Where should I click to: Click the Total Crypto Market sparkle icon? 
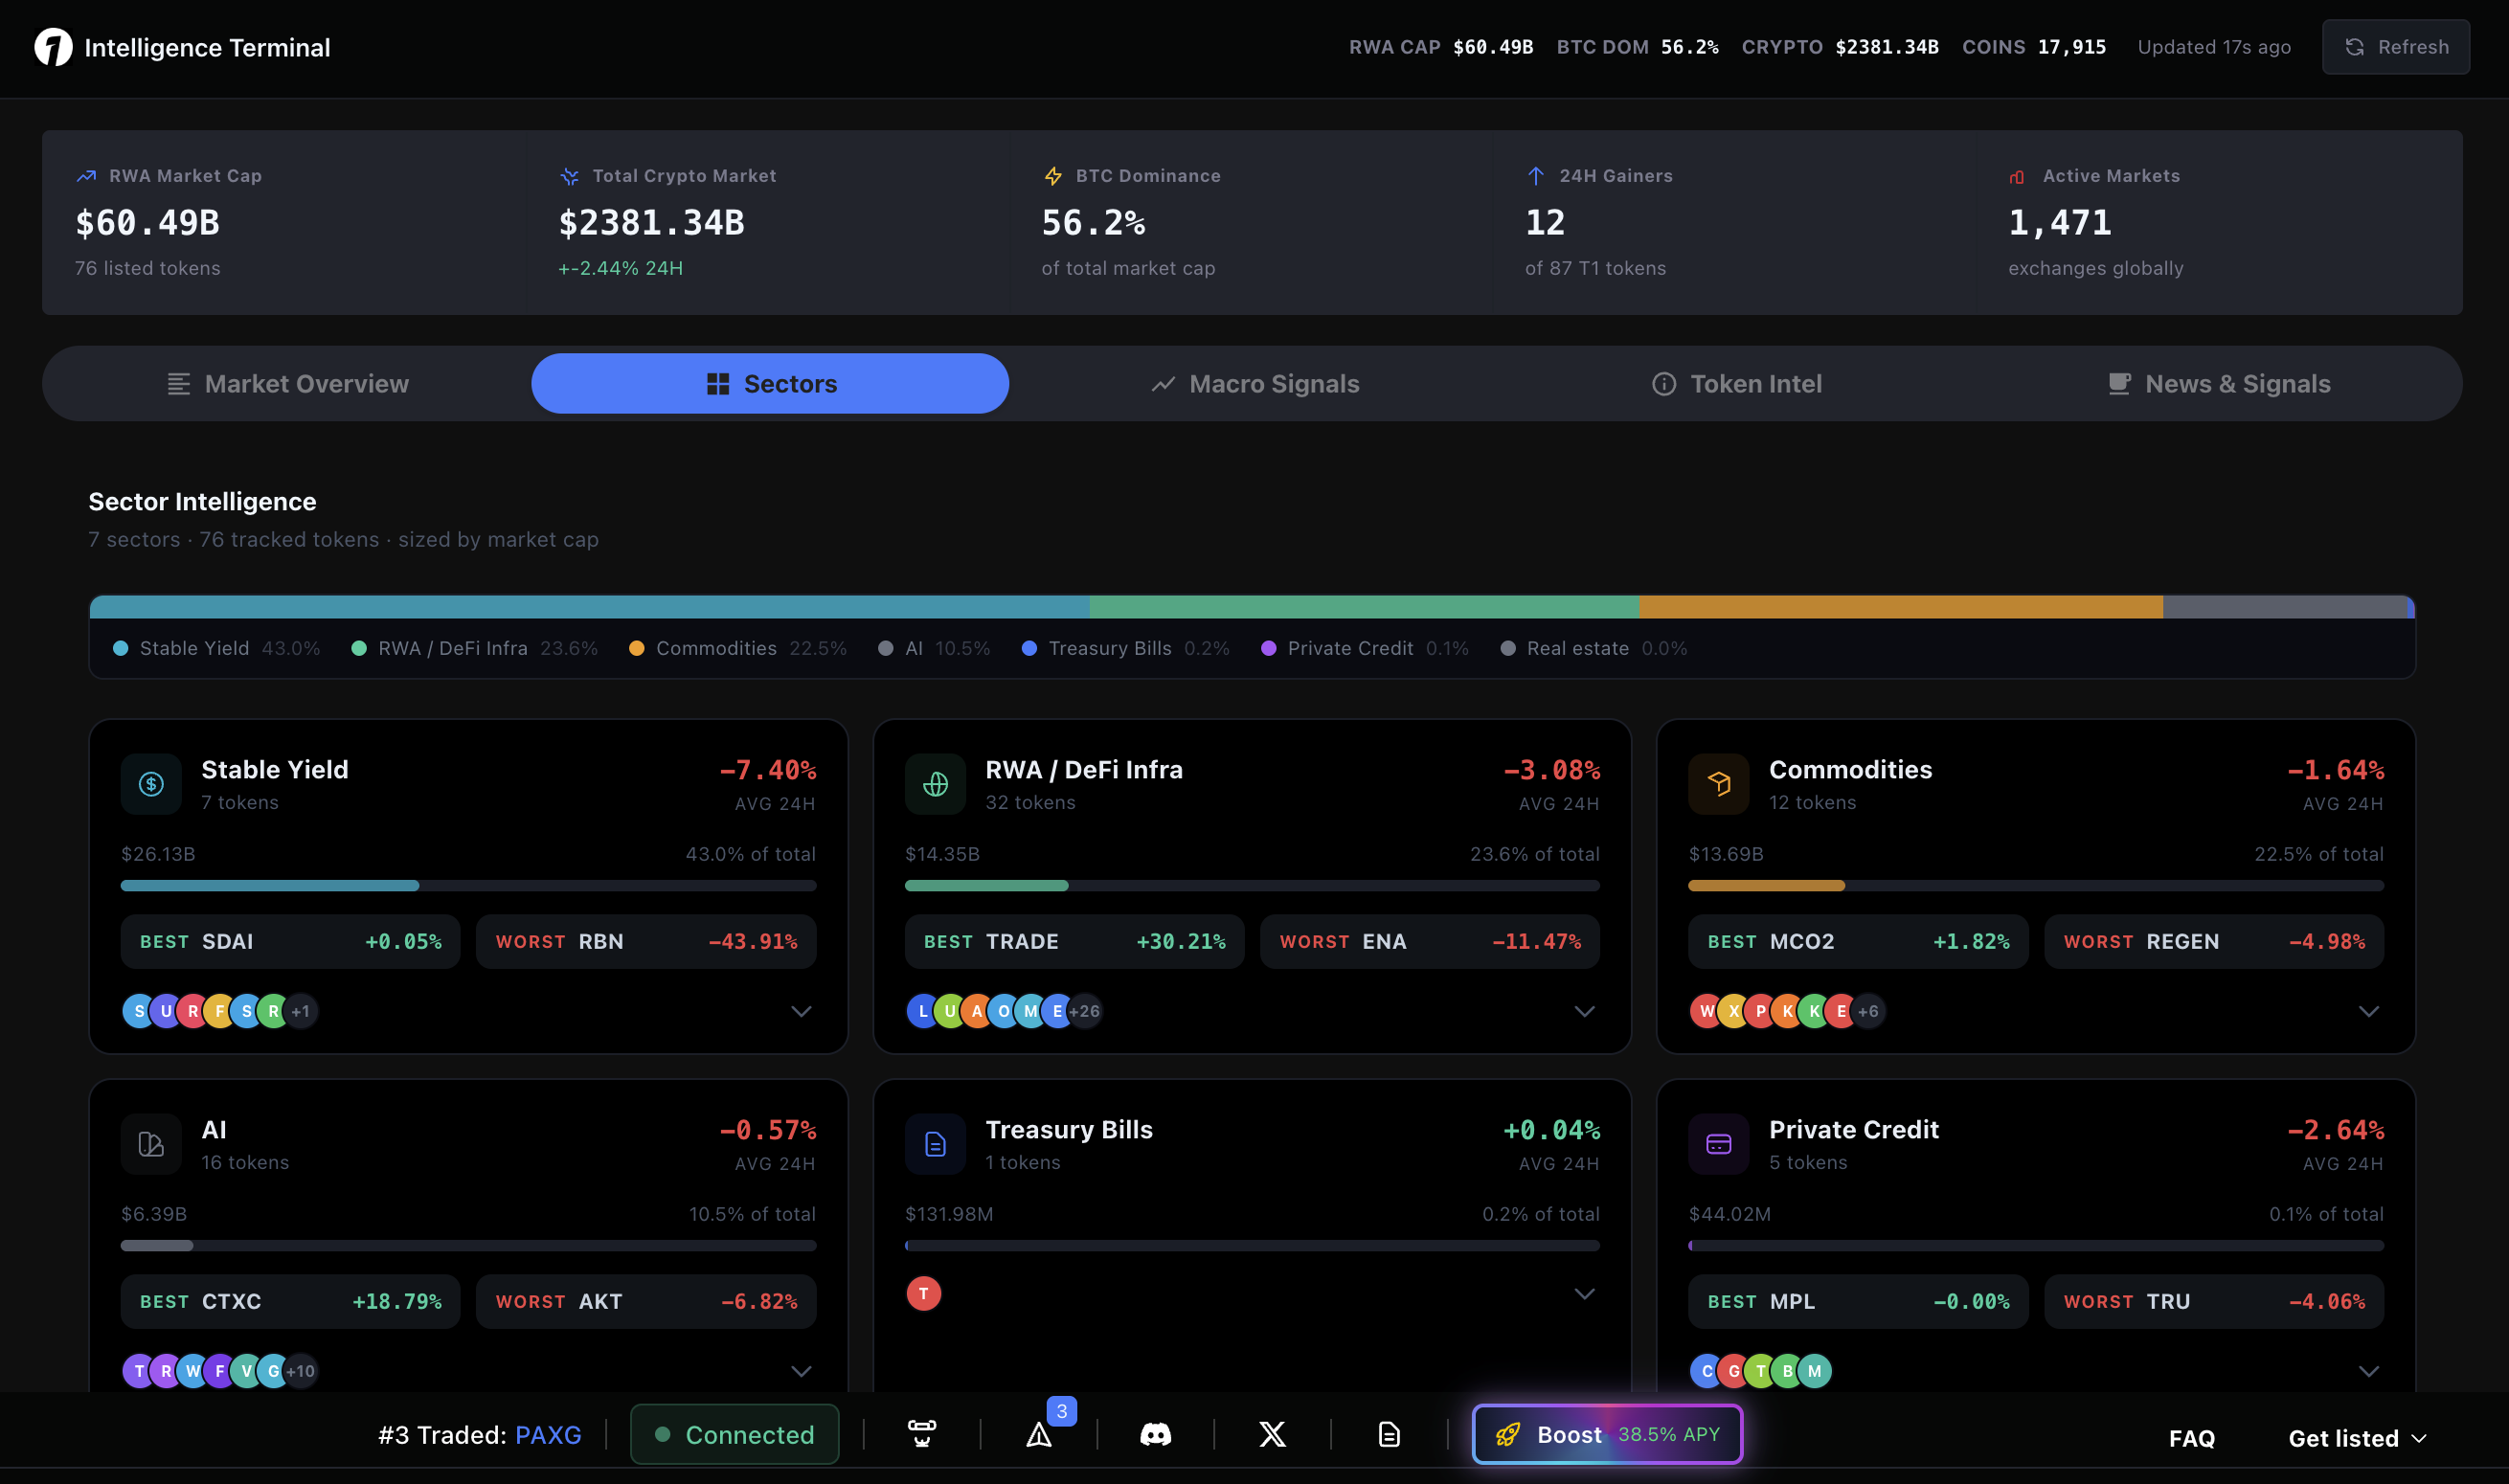569,176
